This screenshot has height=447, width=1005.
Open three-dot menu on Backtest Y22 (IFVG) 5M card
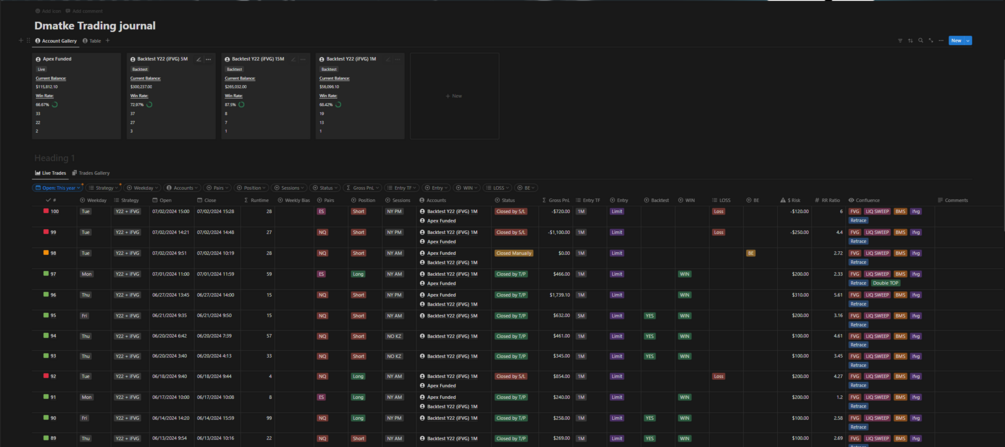(208, 59)
